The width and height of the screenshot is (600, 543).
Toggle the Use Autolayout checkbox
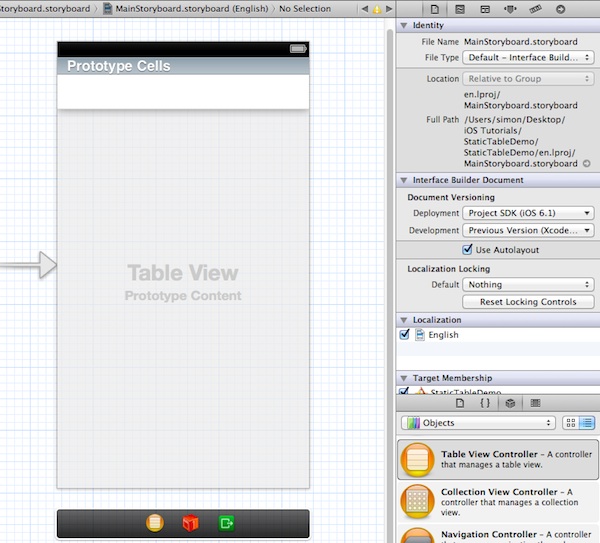pos(468,249)
